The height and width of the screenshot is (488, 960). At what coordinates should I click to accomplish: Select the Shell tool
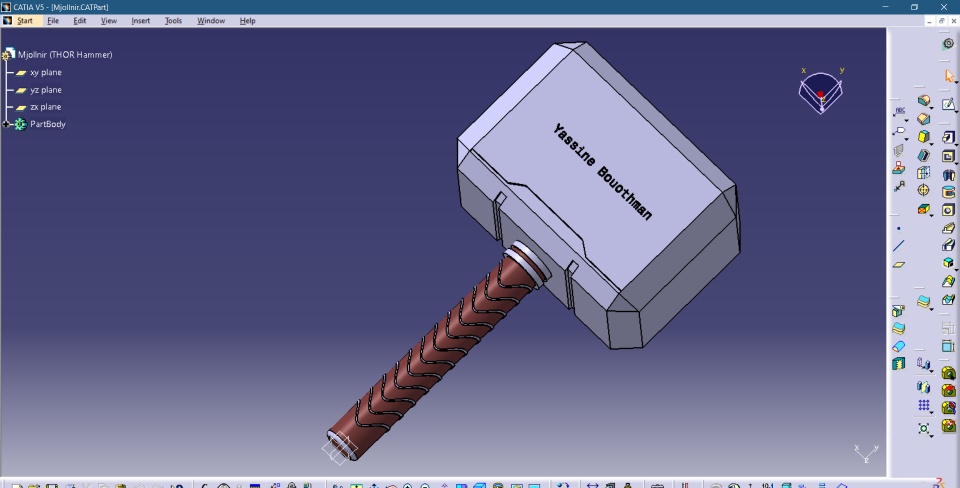[924, 155]
